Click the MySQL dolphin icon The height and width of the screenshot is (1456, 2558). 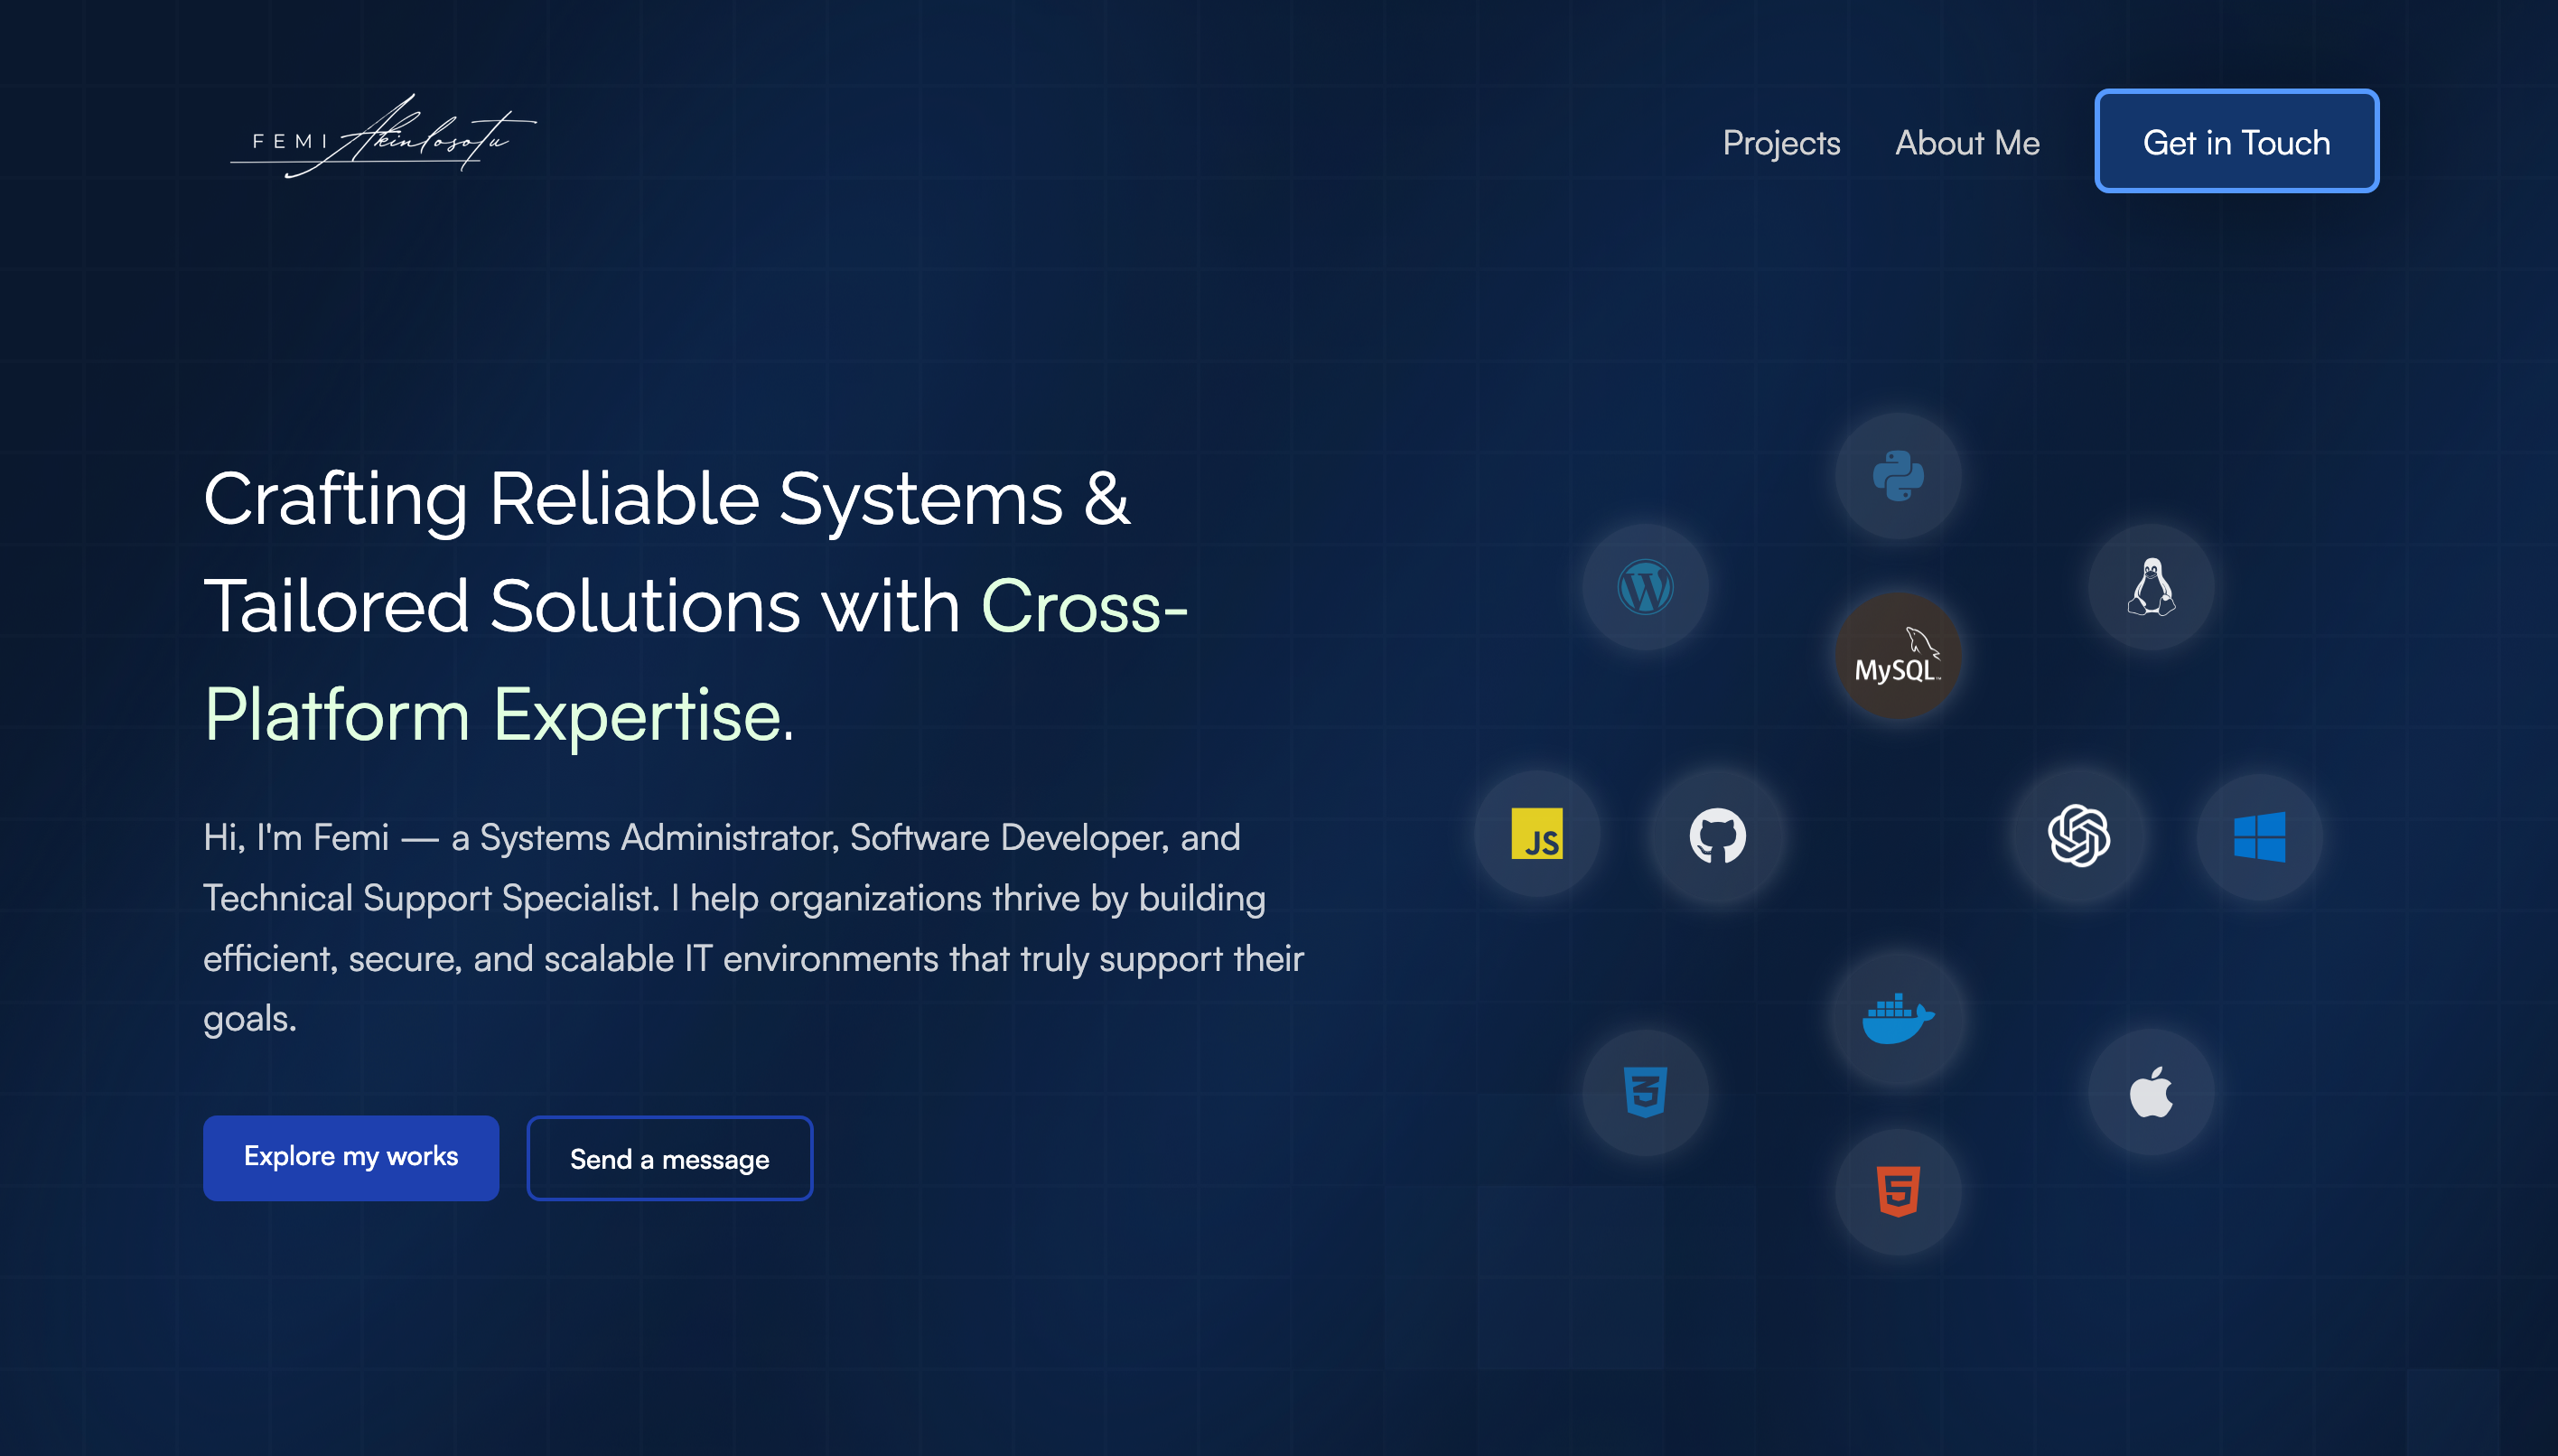pyautogui.click(x=1897, y=656)
